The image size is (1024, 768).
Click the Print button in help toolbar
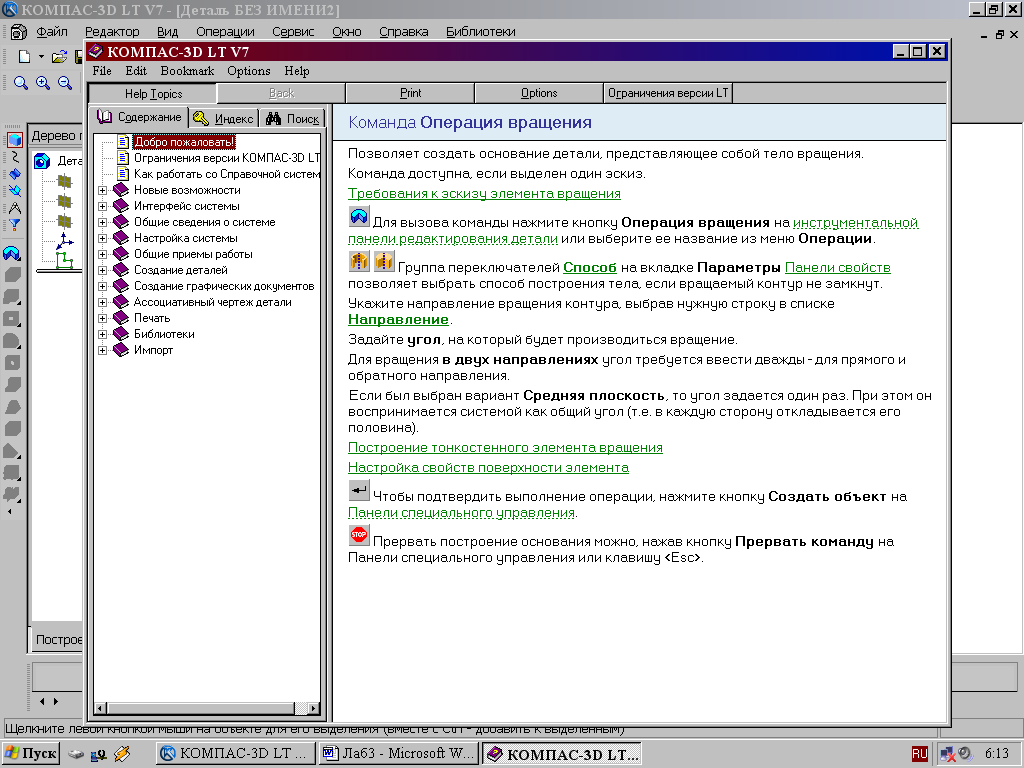tap(410, 93)
